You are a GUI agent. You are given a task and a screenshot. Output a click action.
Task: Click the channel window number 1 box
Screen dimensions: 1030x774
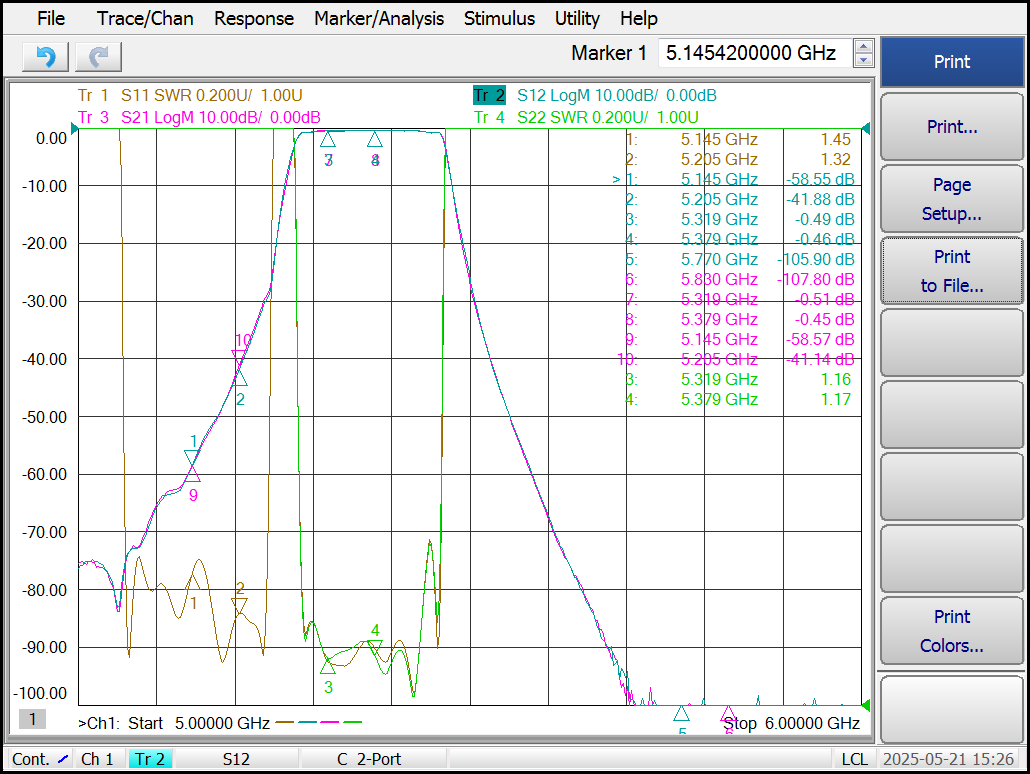[32, 719]
